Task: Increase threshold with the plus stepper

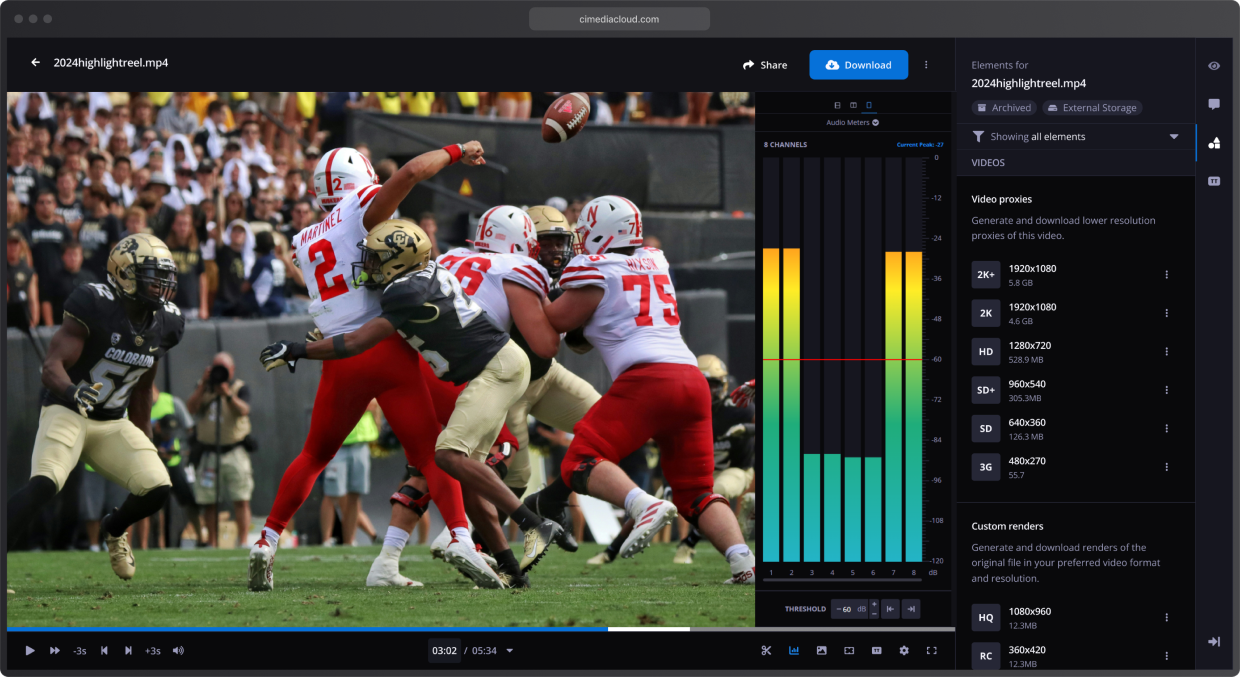Action: click(874, 604)
